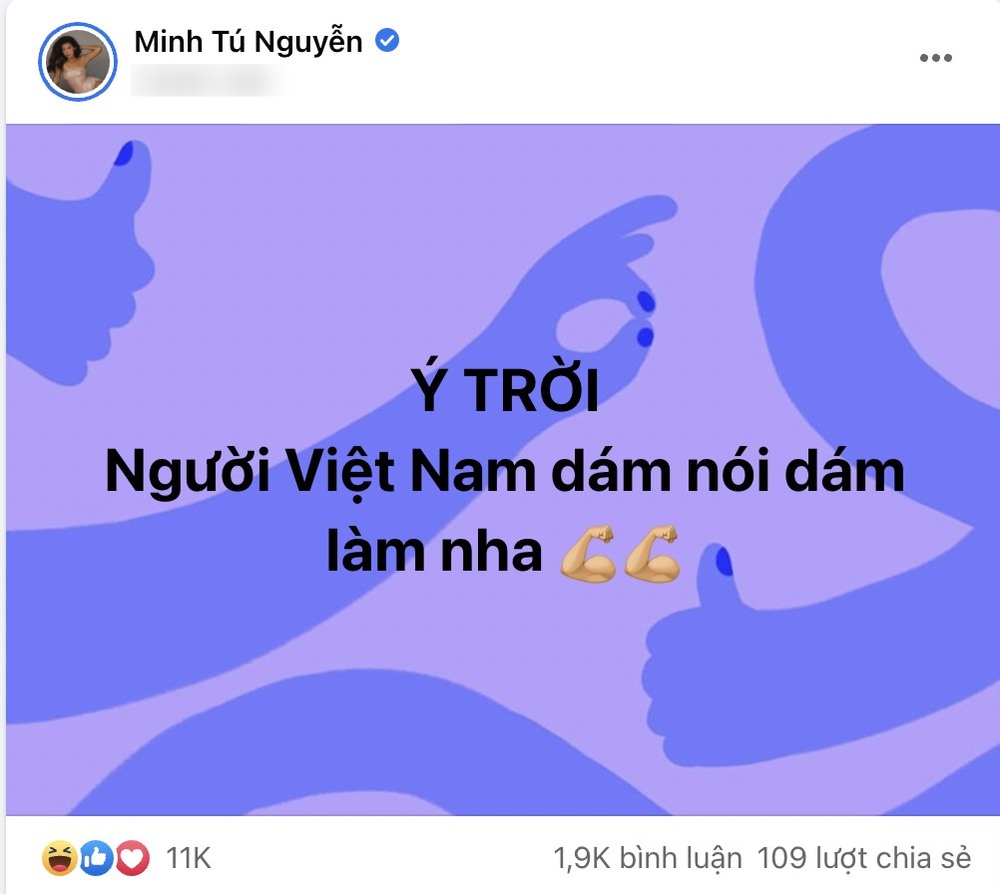
Task: Click the blue verified badge
Action: pyautogui.click(x=387, y=40)
